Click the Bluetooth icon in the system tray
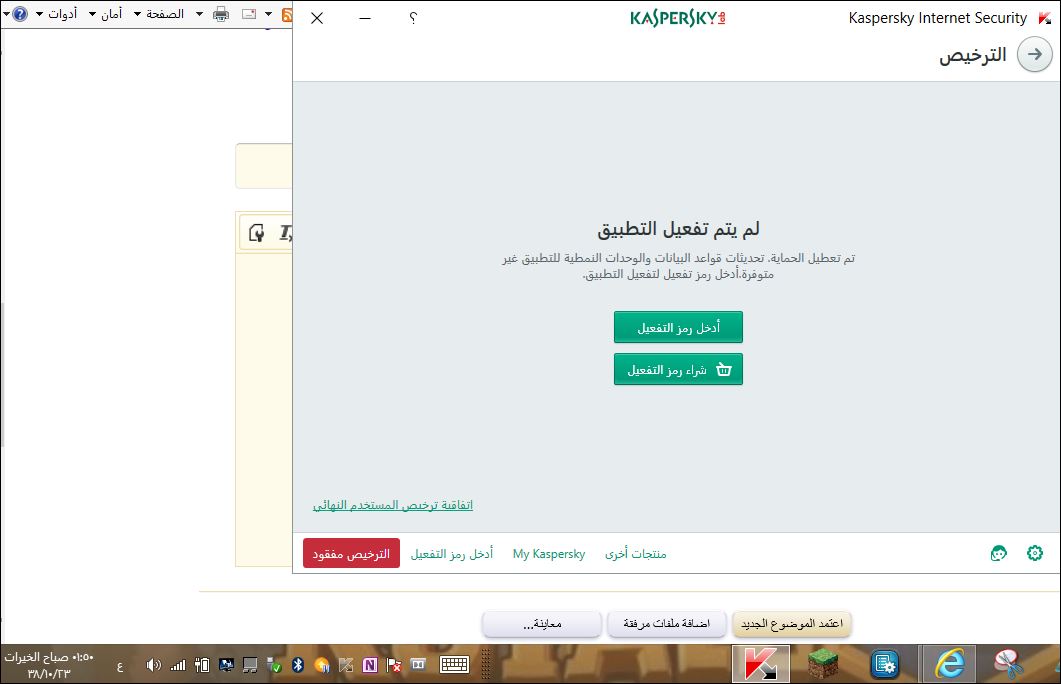Viewport: 1061px width, 684px height. click(298, 665)
